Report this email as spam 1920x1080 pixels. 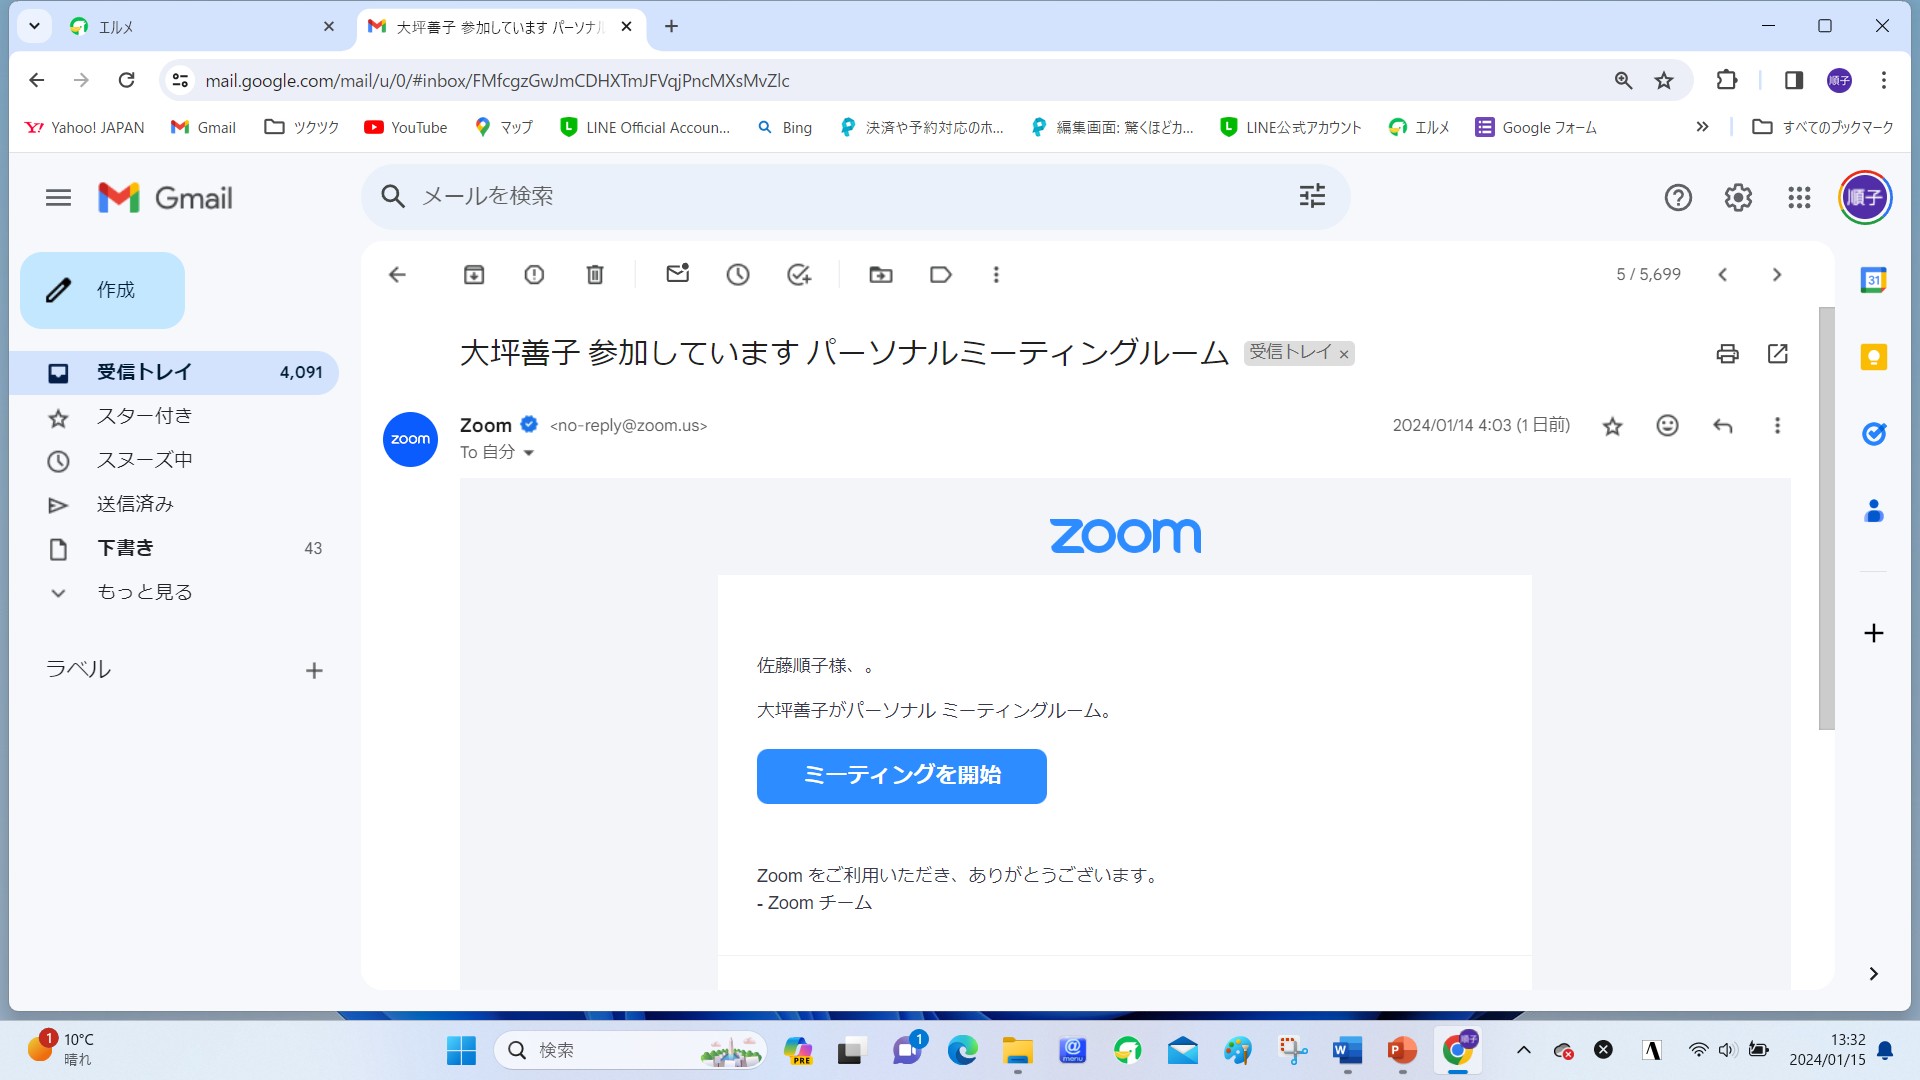click(x=534, y=275)
